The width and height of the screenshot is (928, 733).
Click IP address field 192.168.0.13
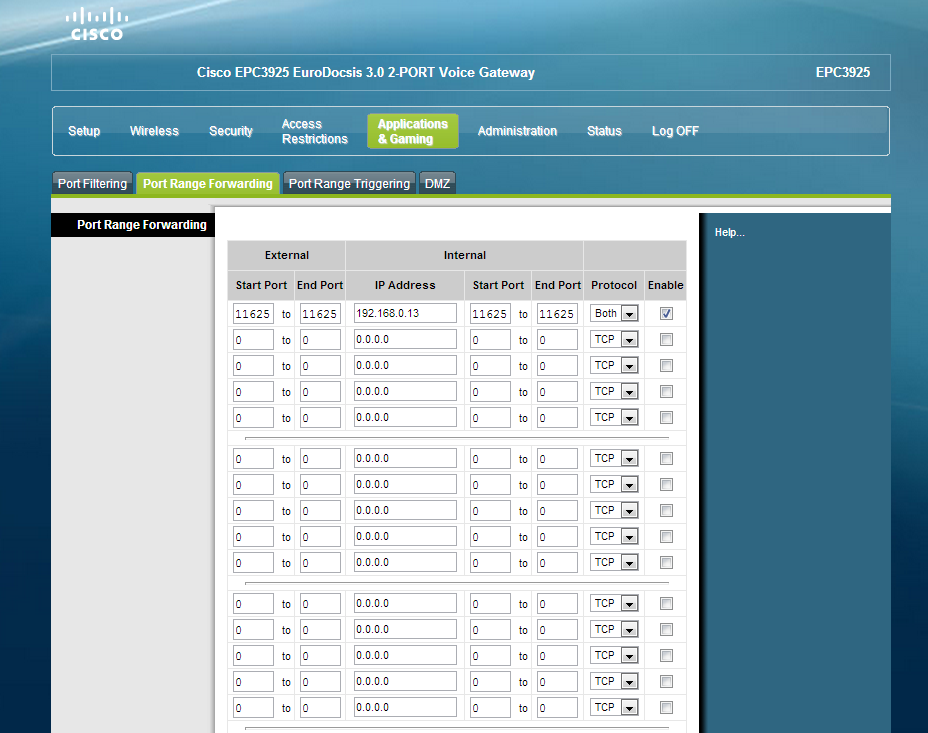(x=405, y=313)
